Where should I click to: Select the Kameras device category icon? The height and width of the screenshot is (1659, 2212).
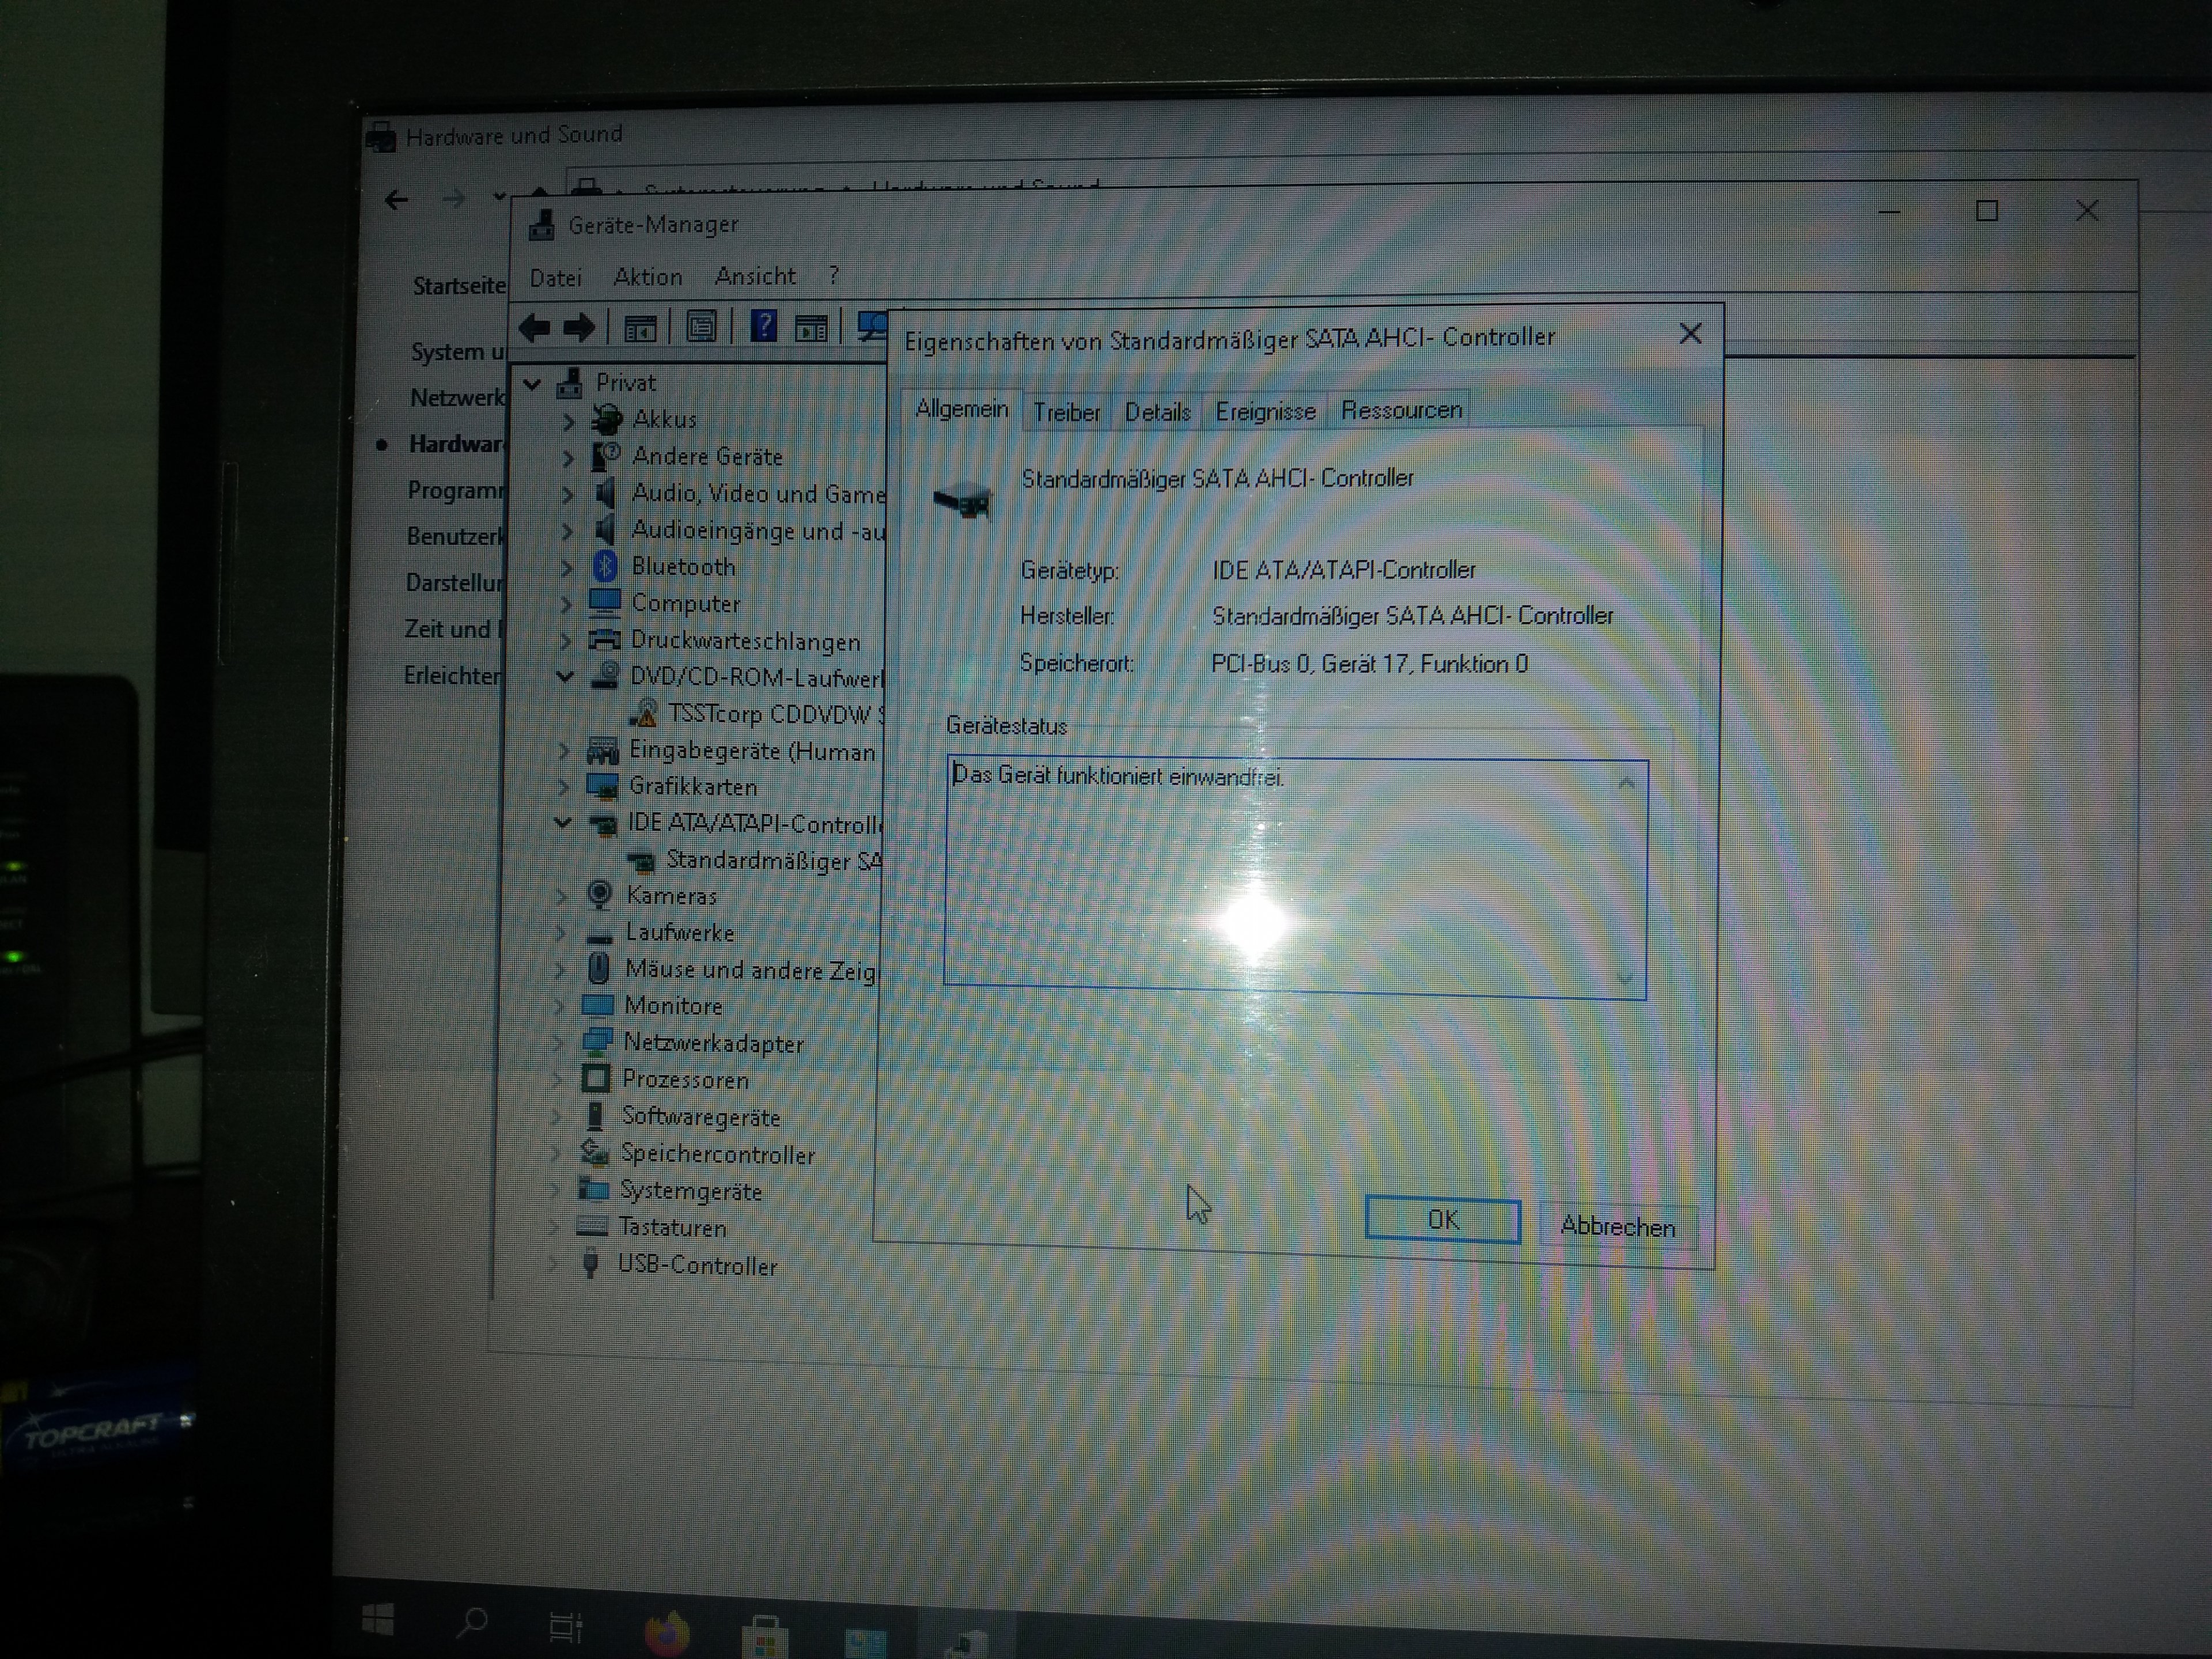click(x=599, y=895)
